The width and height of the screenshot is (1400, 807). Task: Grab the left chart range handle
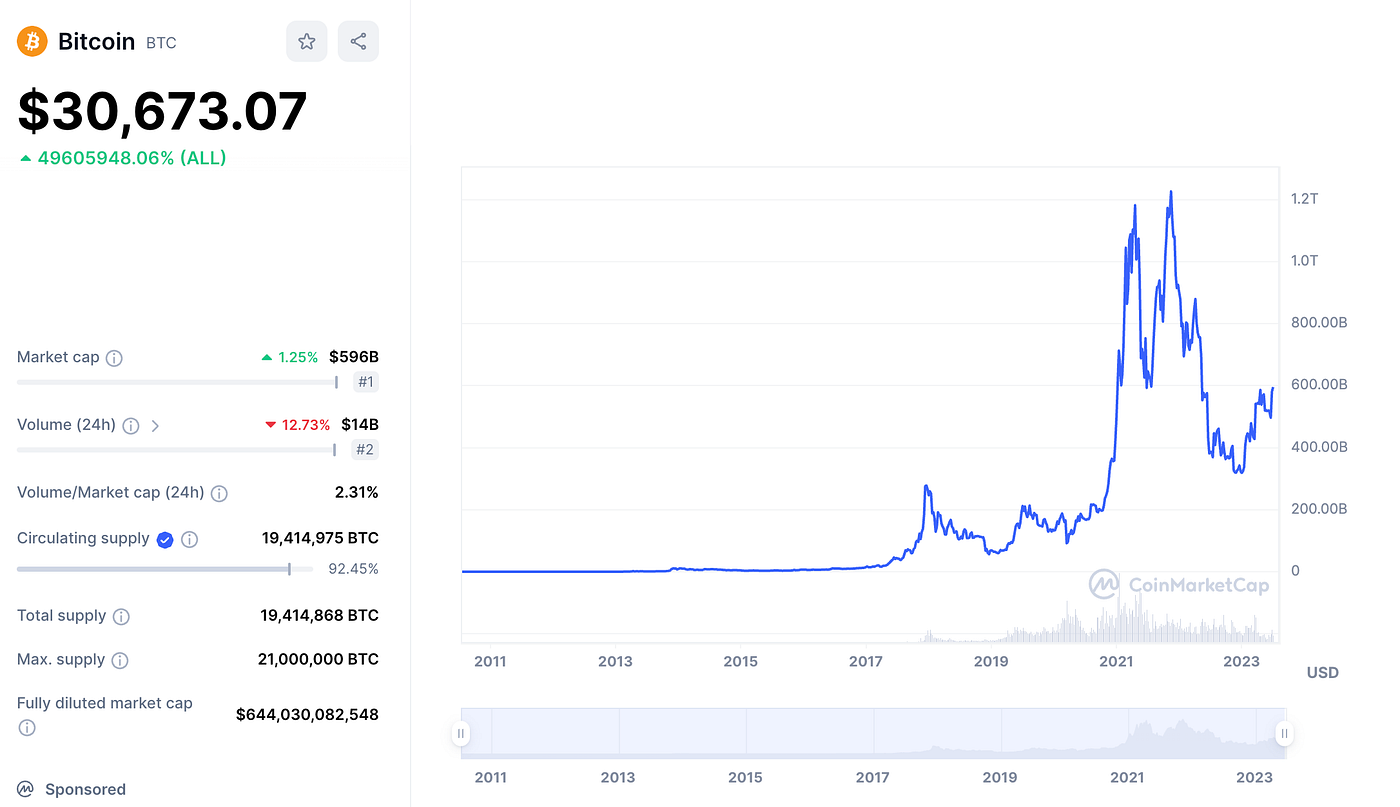click(461, 734)
